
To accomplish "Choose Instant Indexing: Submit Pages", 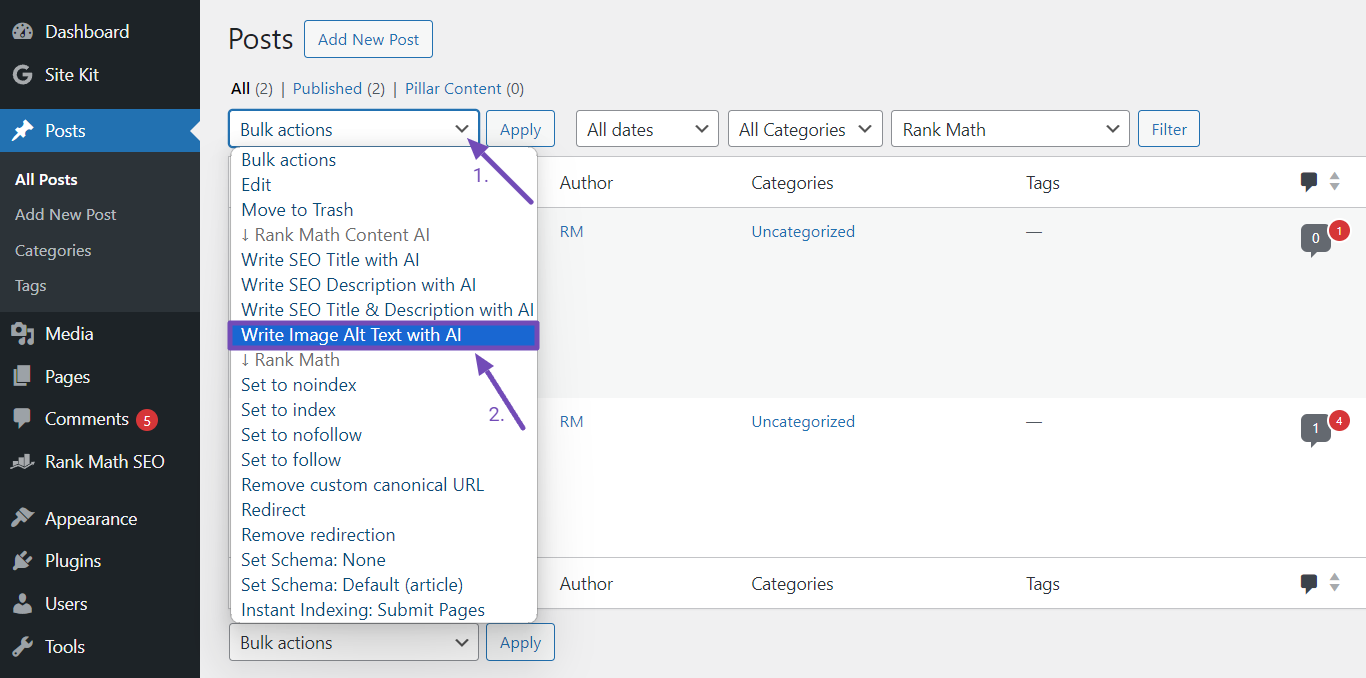I will pos(383,610).
